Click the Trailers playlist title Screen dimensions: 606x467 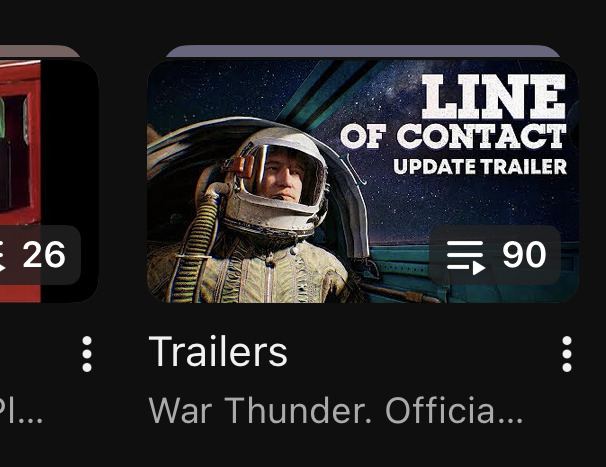coord(218,351)
